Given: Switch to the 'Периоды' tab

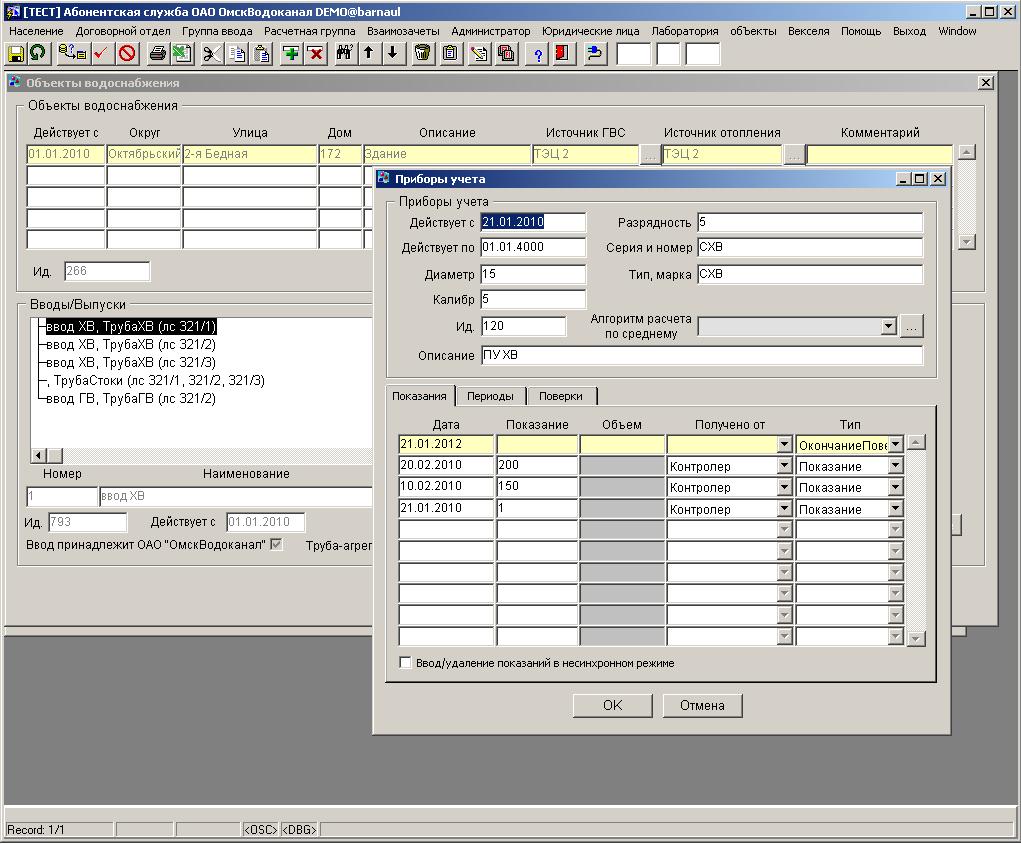Looking at the screenshot, I should [x=490, y=396].
